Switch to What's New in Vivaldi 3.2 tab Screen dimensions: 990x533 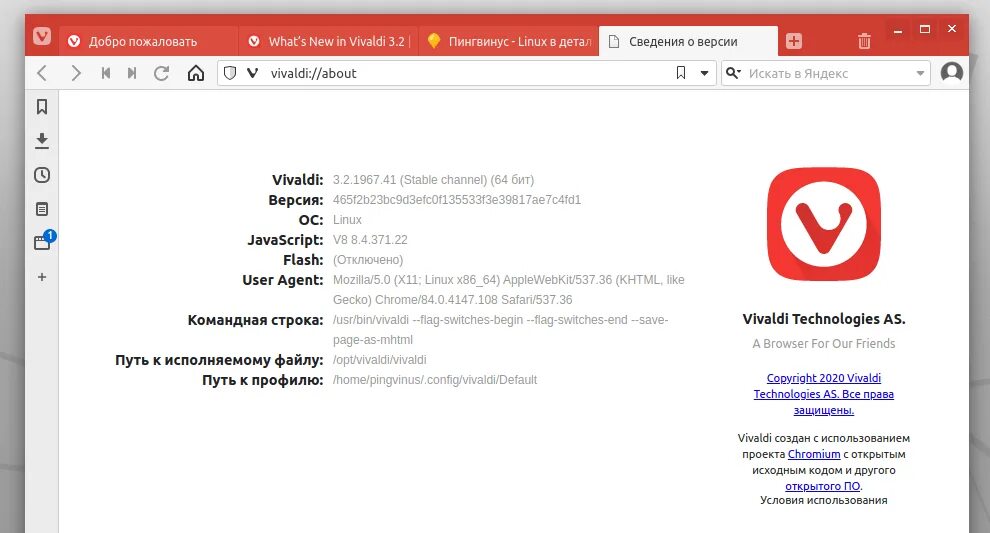tap(329, 41)
